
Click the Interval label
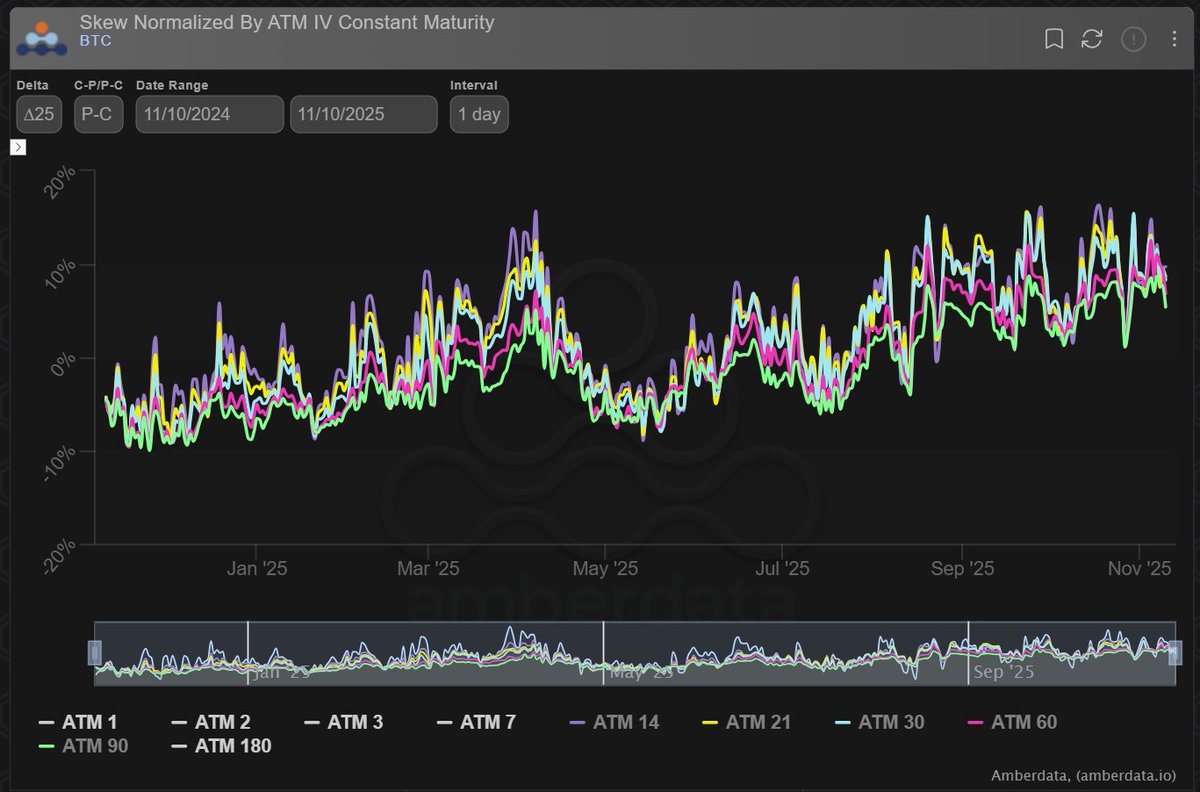[x=474, y=86]
